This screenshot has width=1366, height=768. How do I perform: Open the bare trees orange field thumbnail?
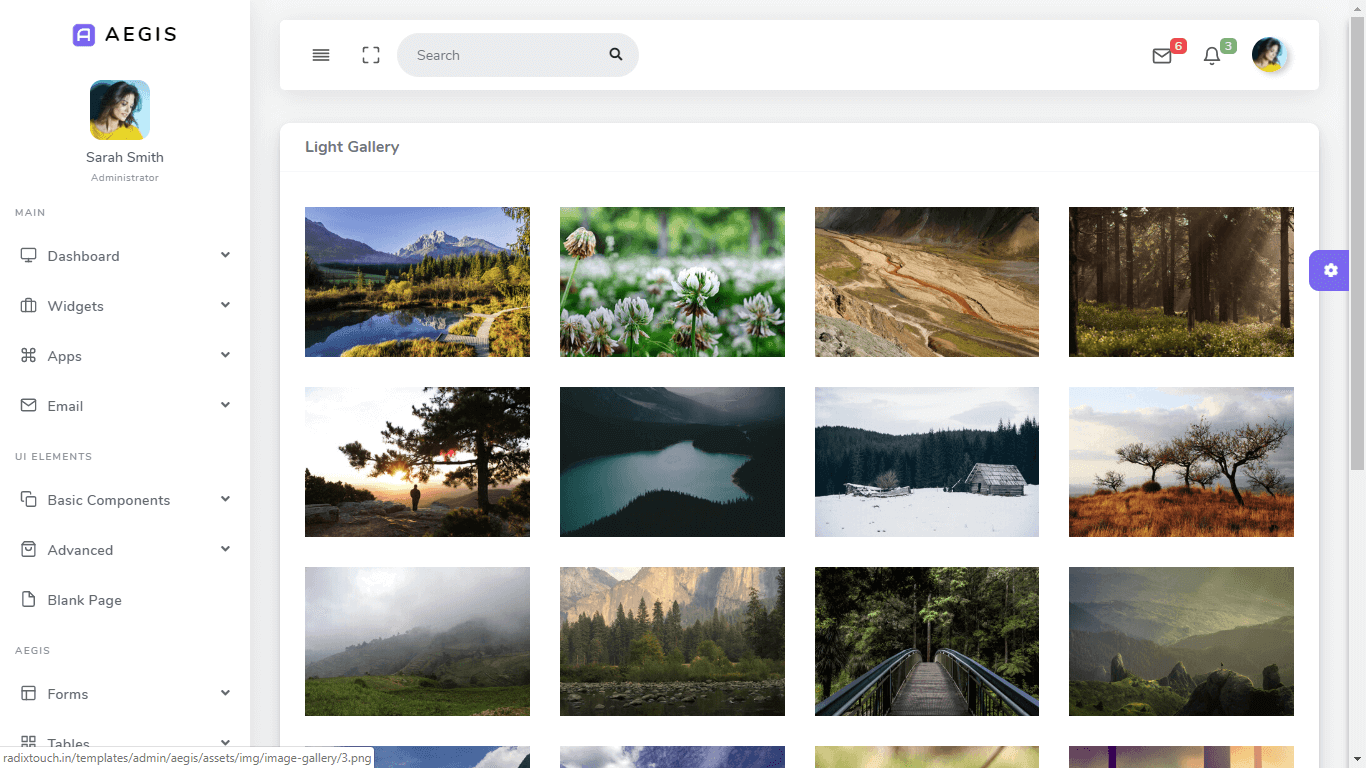point(1181,462)
